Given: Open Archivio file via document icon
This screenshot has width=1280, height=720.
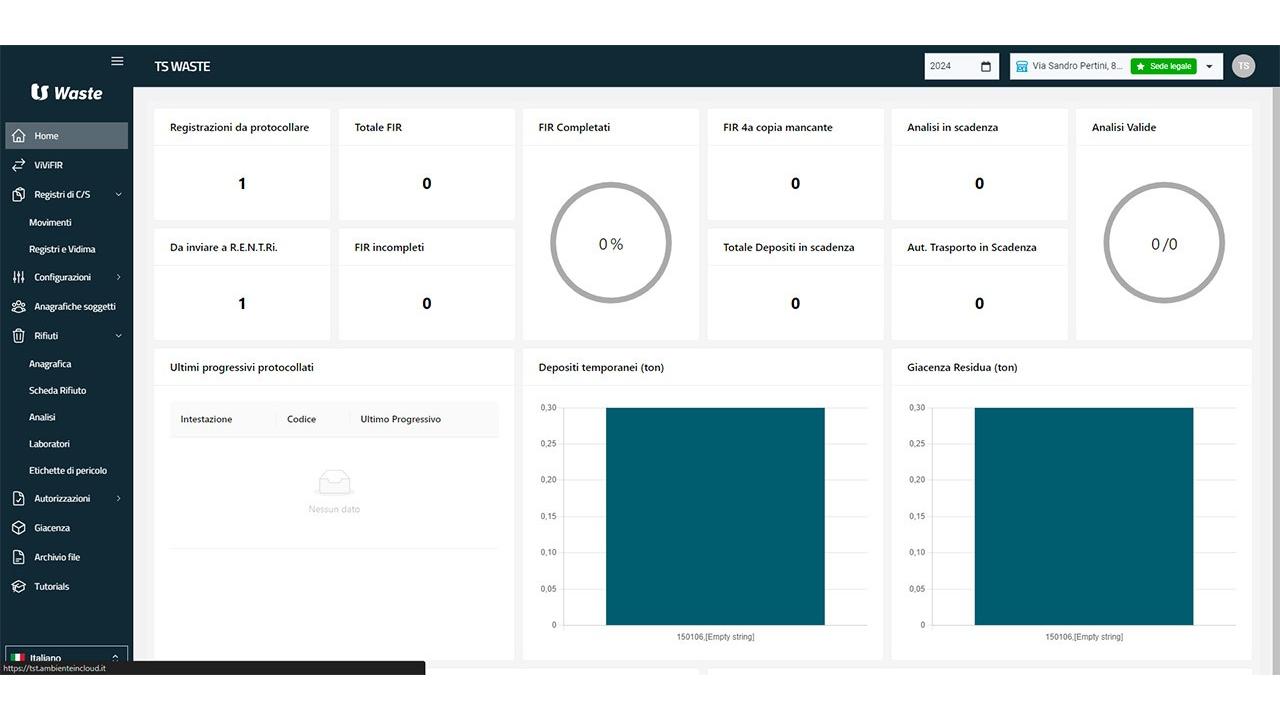Looking at the screenshot, I should [x=18, y=557].
